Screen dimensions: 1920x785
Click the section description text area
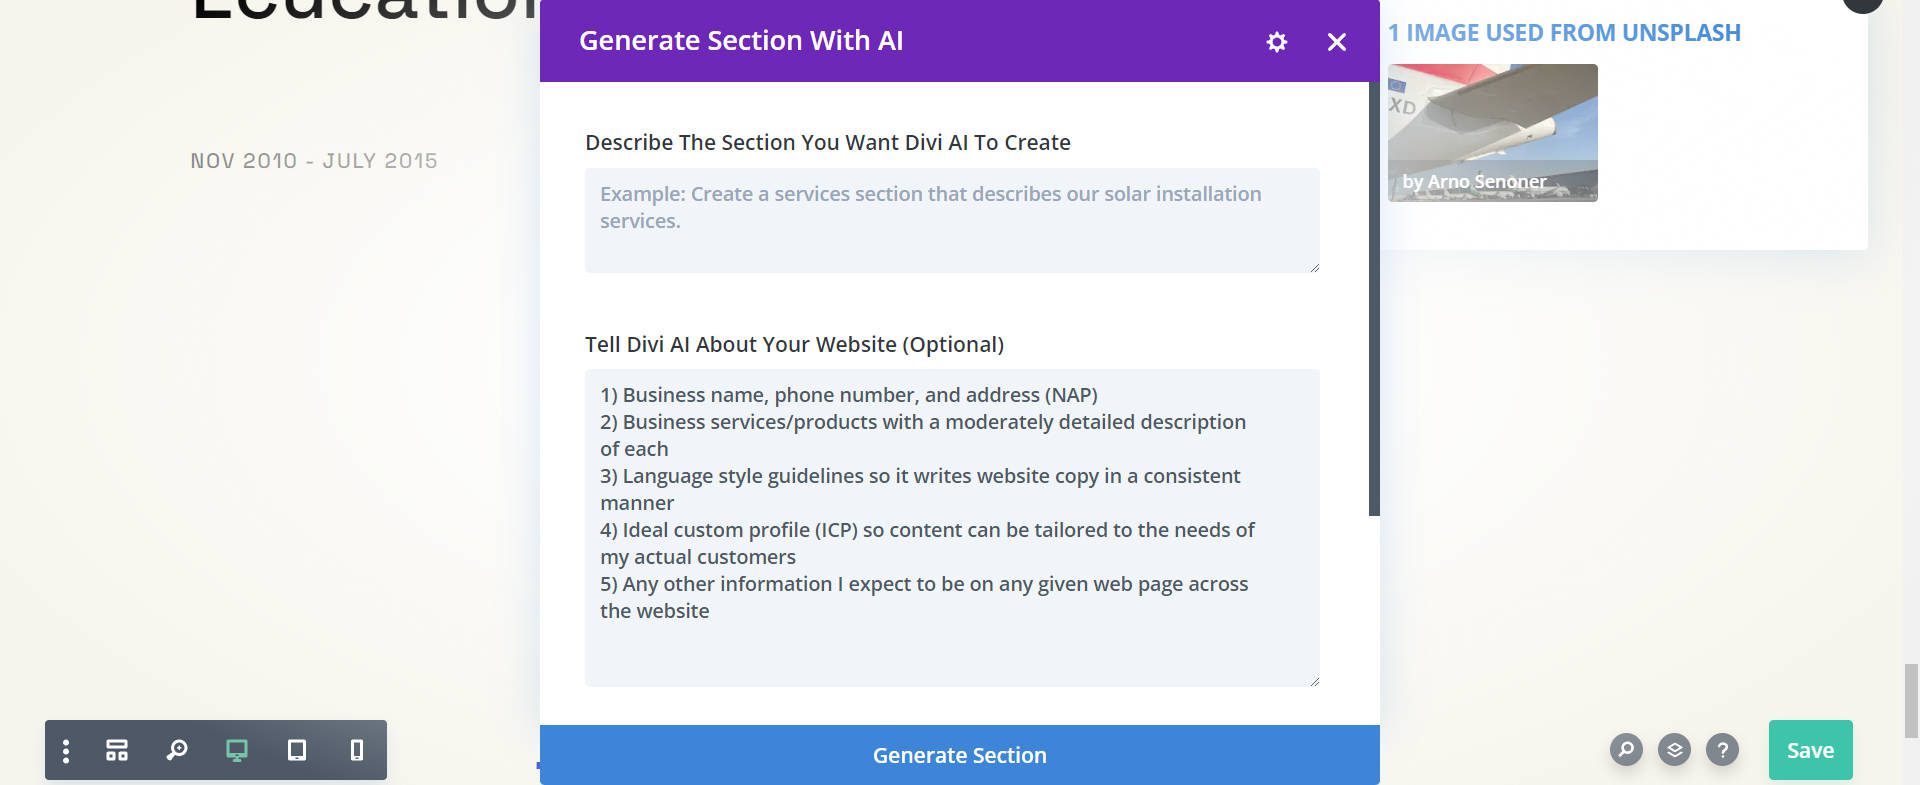pos(951,220)
